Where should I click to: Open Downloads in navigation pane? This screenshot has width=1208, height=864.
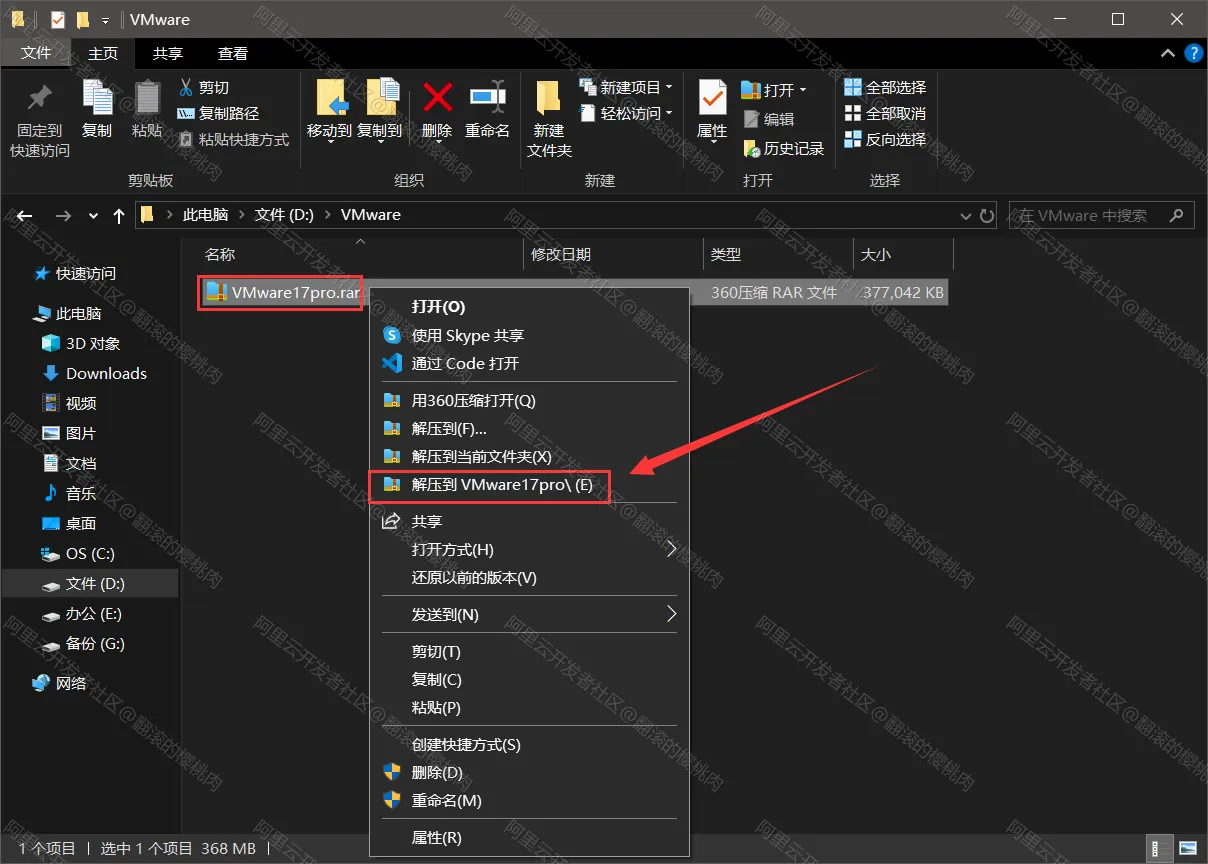[x=94, y=373]
